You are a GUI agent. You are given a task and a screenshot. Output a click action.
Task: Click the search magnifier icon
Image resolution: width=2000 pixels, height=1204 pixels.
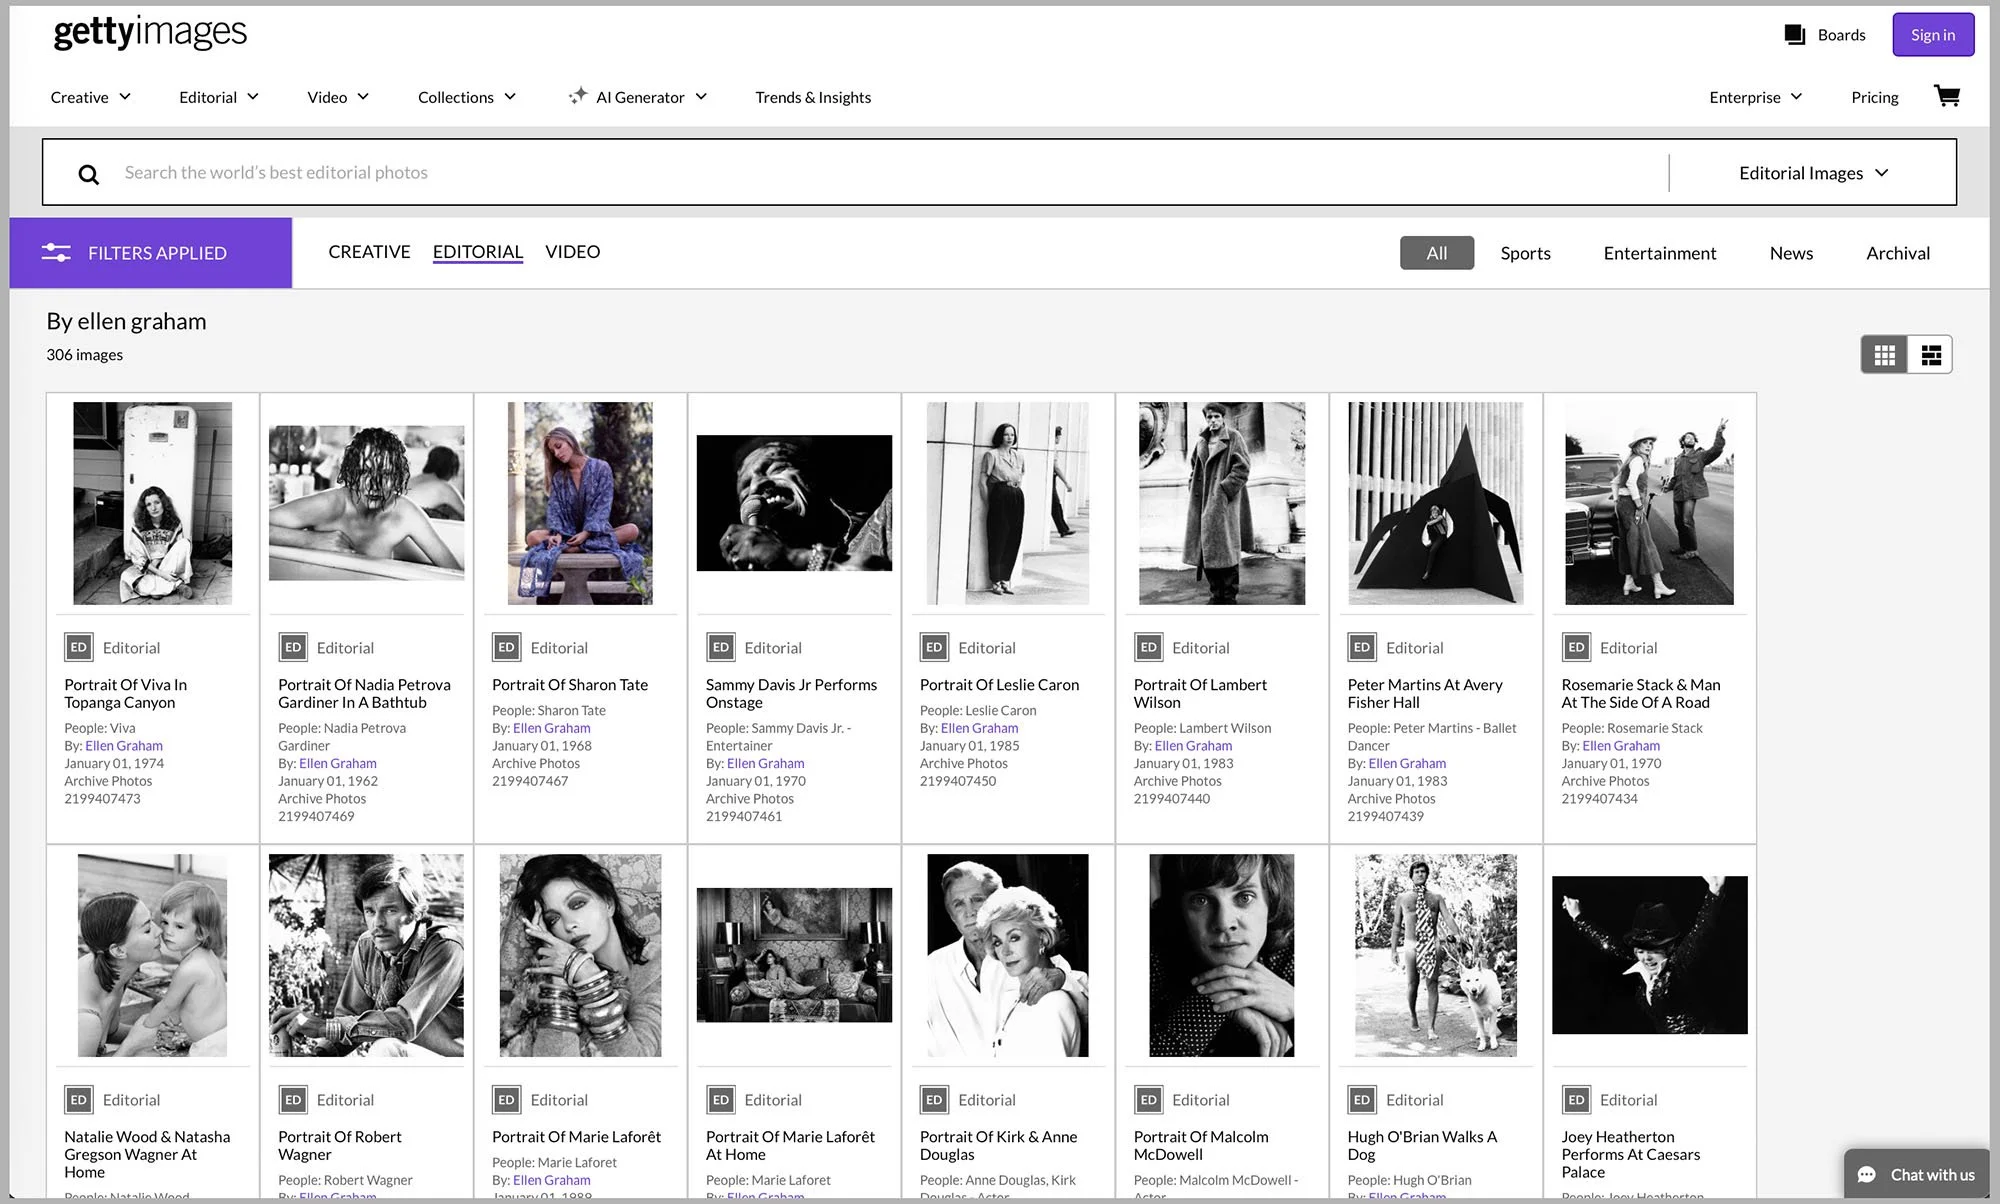[89, 174]
